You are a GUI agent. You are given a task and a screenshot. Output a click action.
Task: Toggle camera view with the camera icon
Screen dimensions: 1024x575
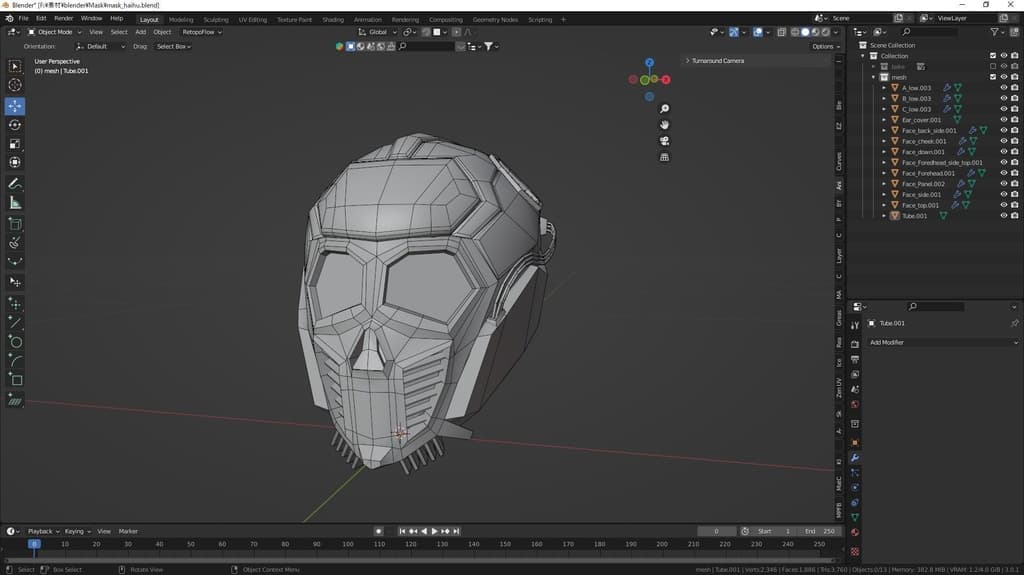pyautogui.click(x=665, y=141)
